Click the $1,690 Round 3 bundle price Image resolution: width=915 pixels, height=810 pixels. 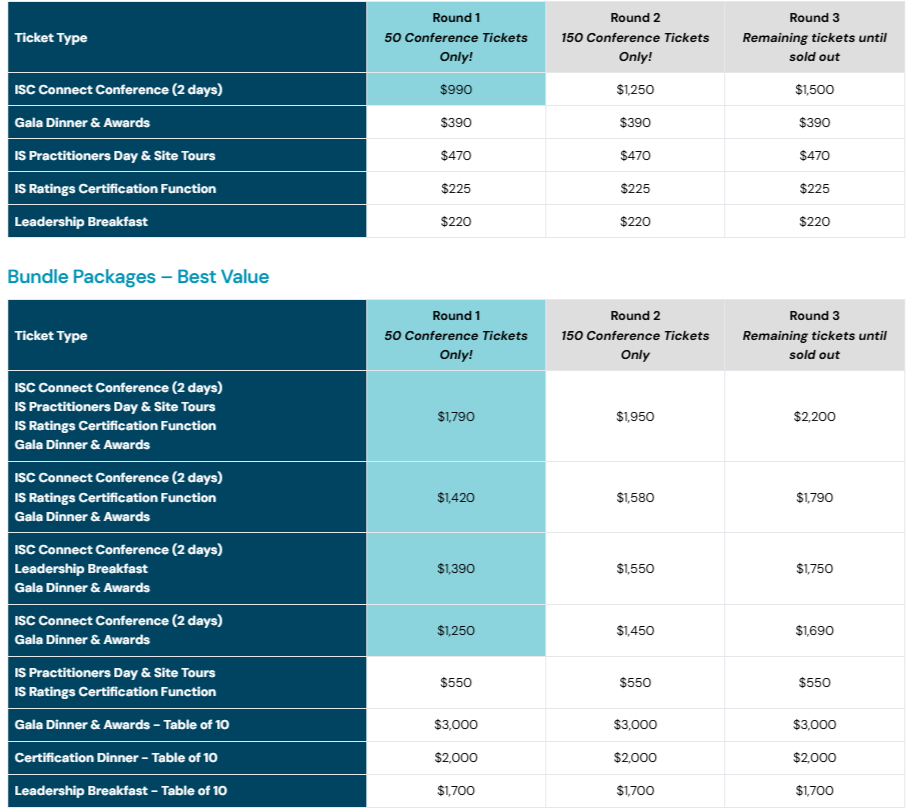pyautogui.click(x=814, y=631)
